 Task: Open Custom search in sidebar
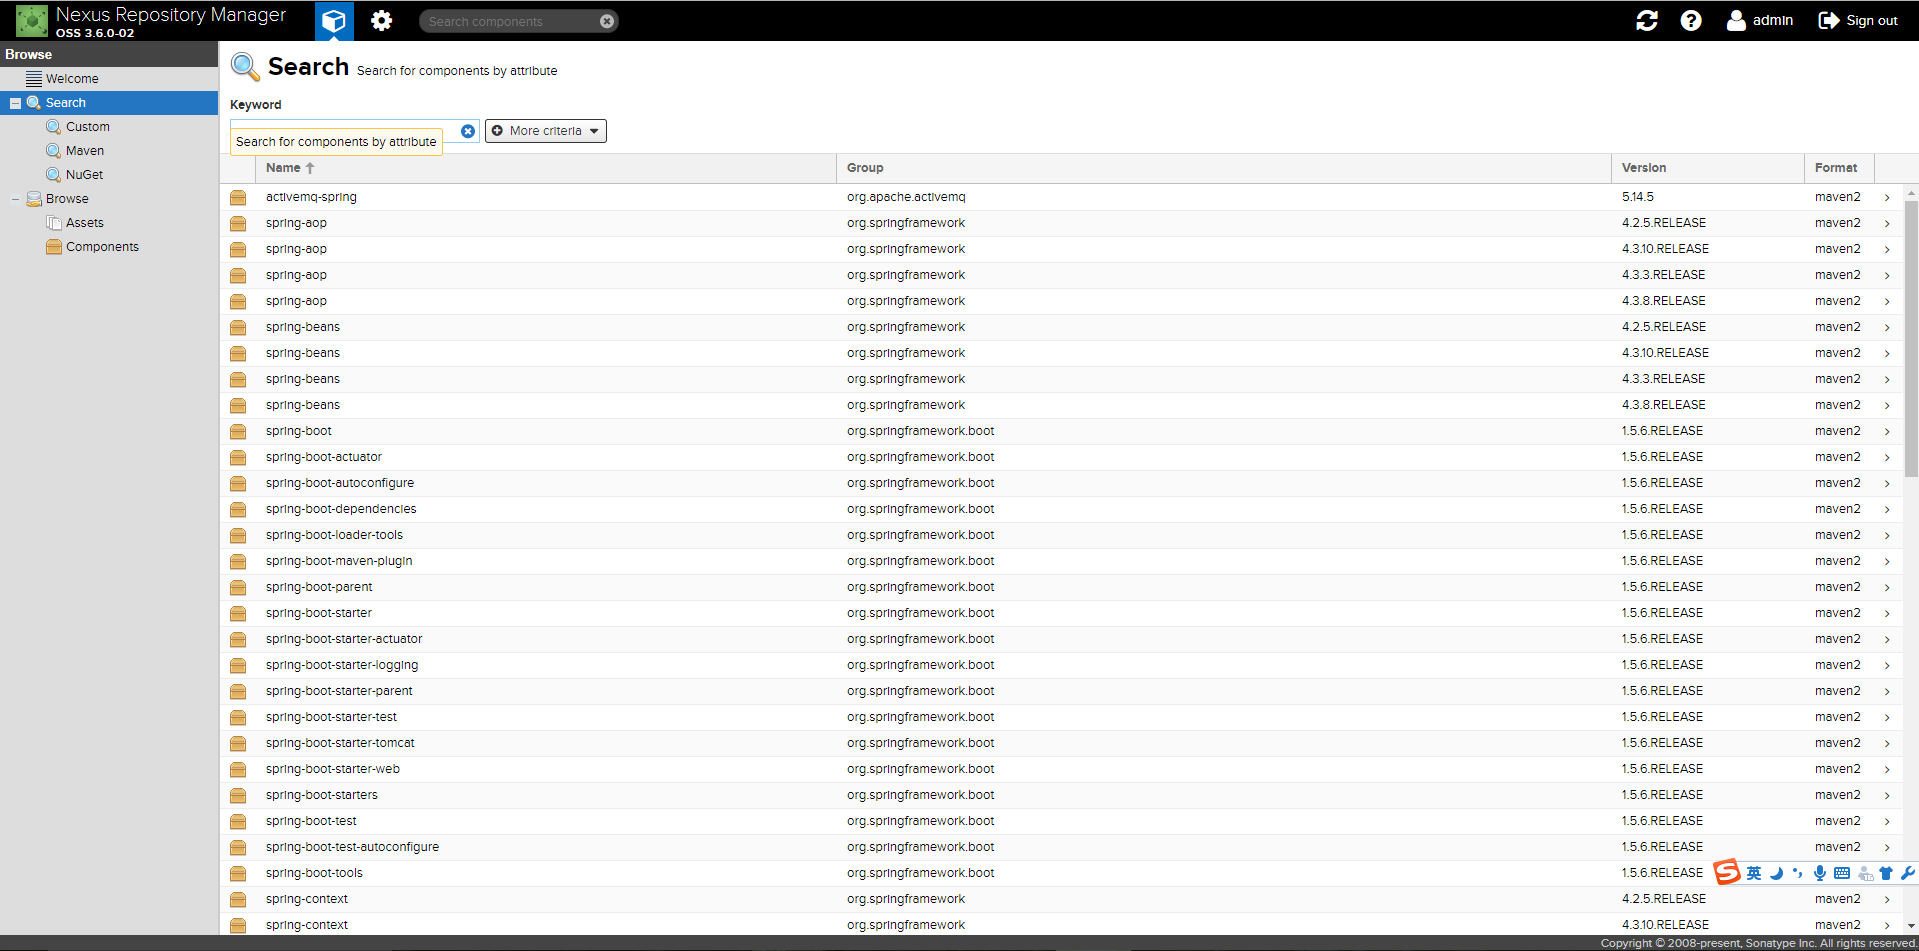click(88, 127)
